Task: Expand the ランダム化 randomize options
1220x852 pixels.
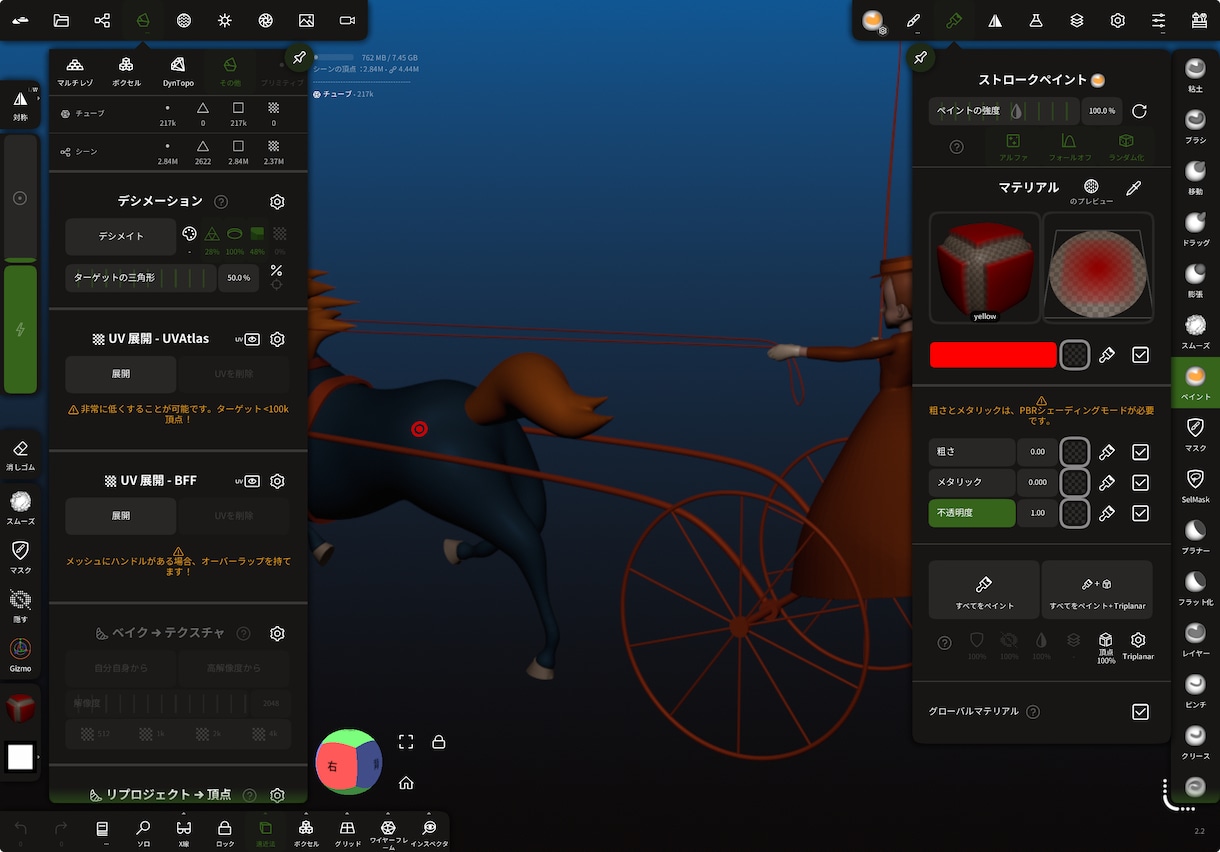Action: 1126,147
